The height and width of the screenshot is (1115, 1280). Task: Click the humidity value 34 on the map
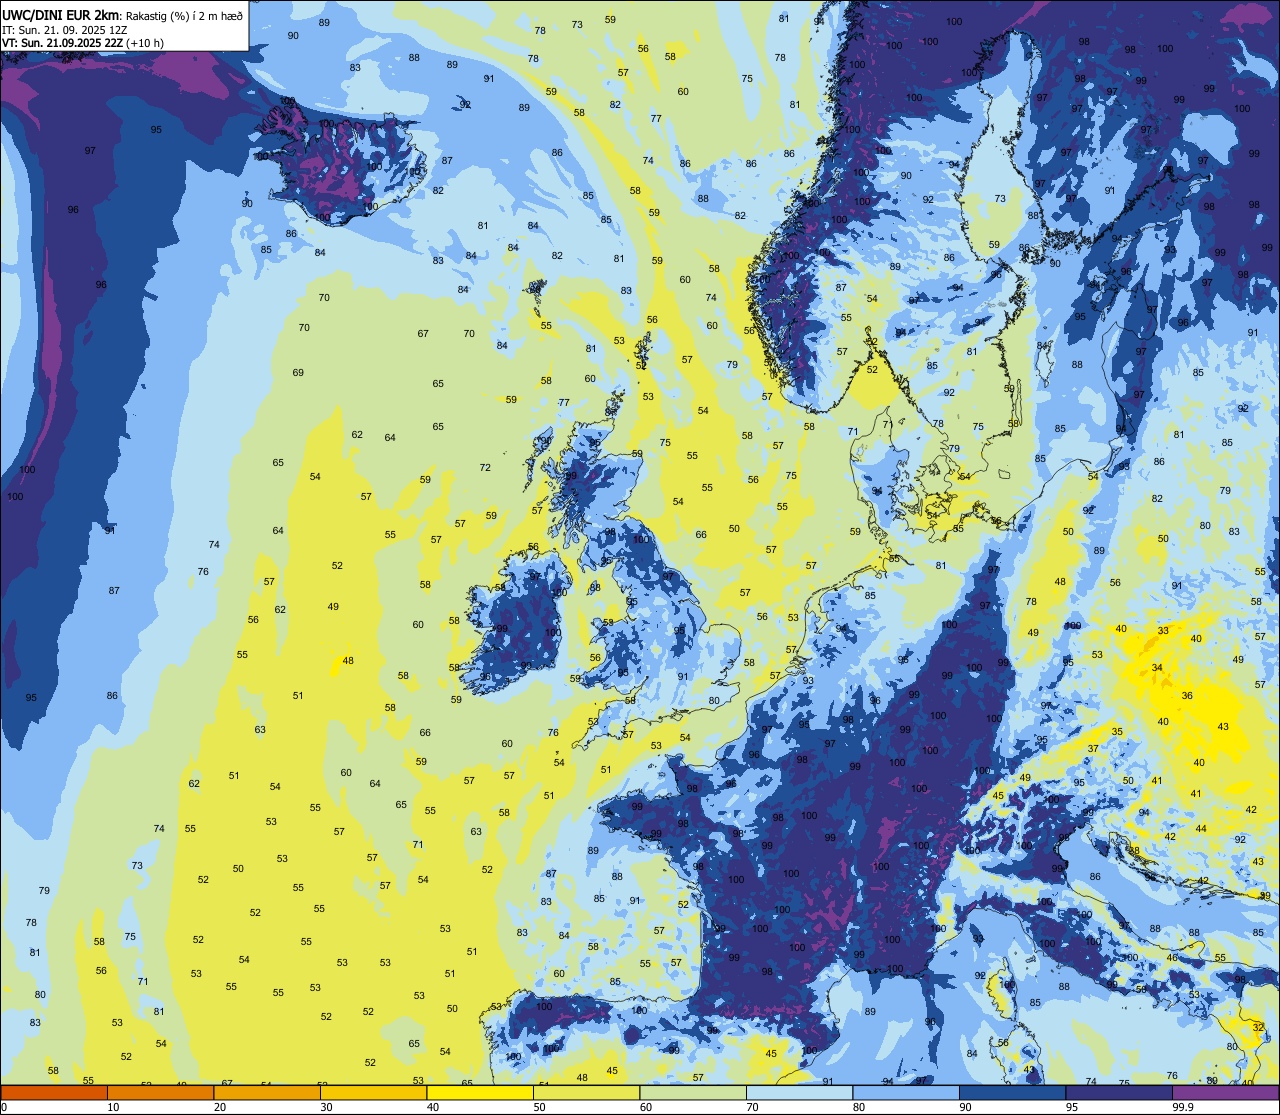[x=1157, y=668]
